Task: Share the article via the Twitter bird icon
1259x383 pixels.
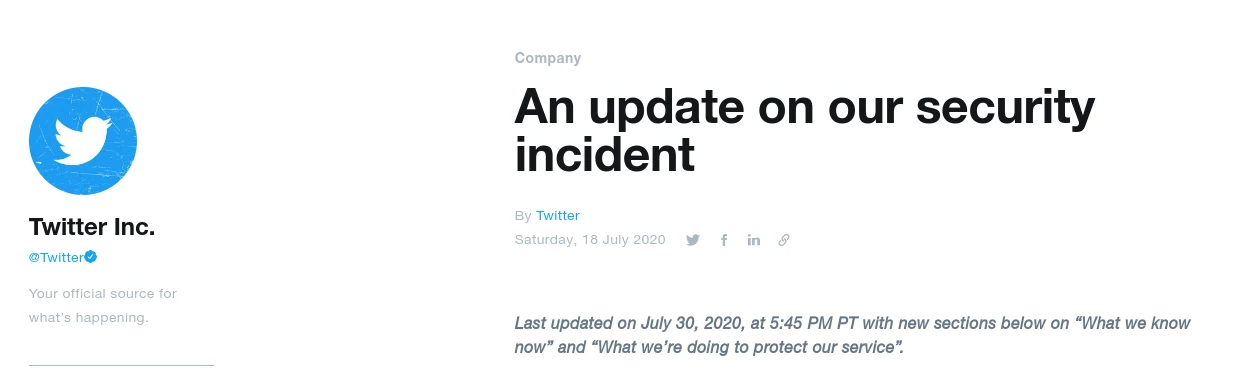Action: coord(693,240)
